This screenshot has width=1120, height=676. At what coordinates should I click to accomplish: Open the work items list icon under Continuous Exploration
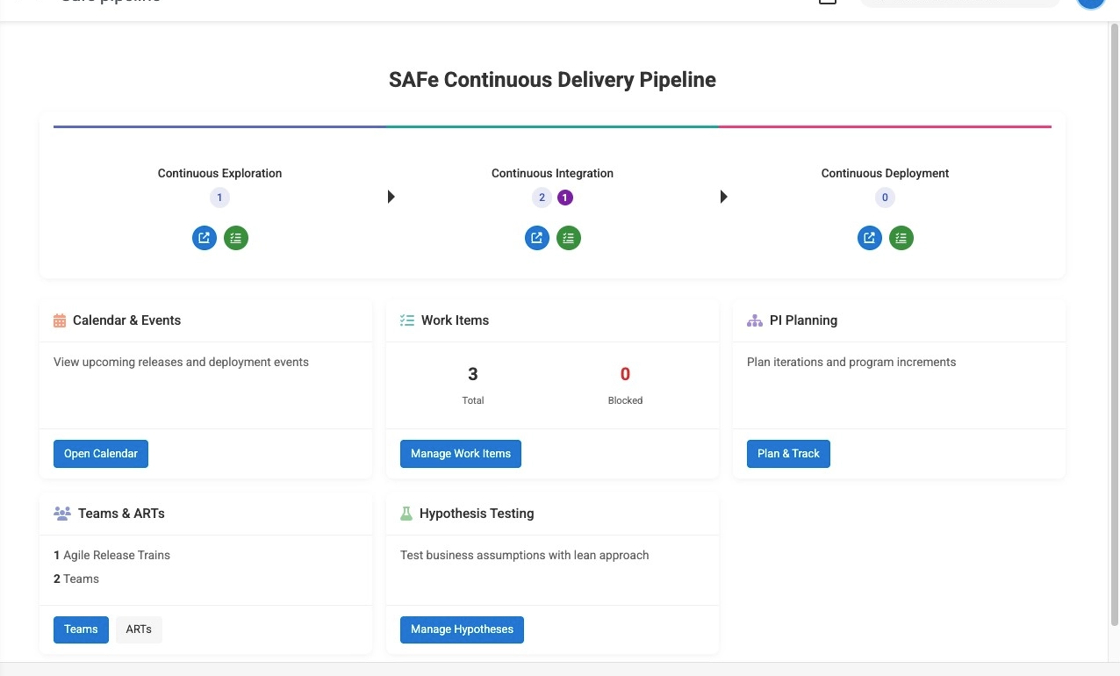(236, 237)
